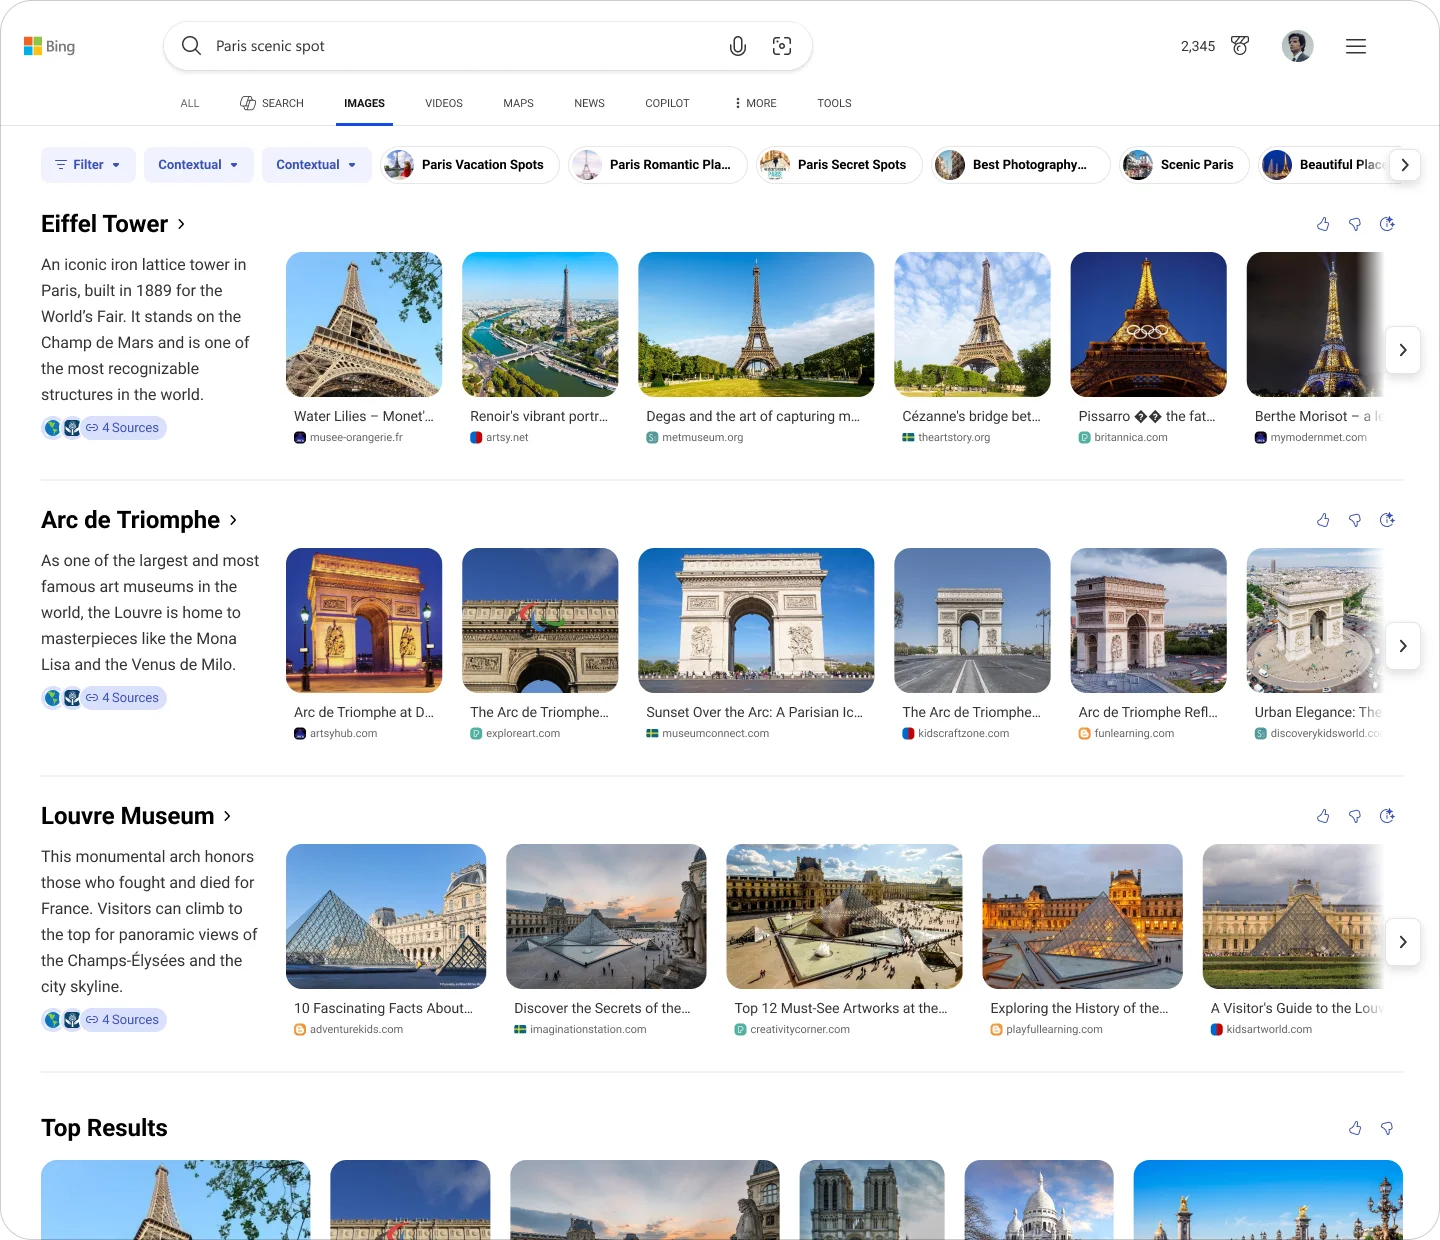This screenshot has width=1440, height=1240.
Task: Click the regenerate icon beside Louvre Museum feedback
Action: [x=1387, y=815]
